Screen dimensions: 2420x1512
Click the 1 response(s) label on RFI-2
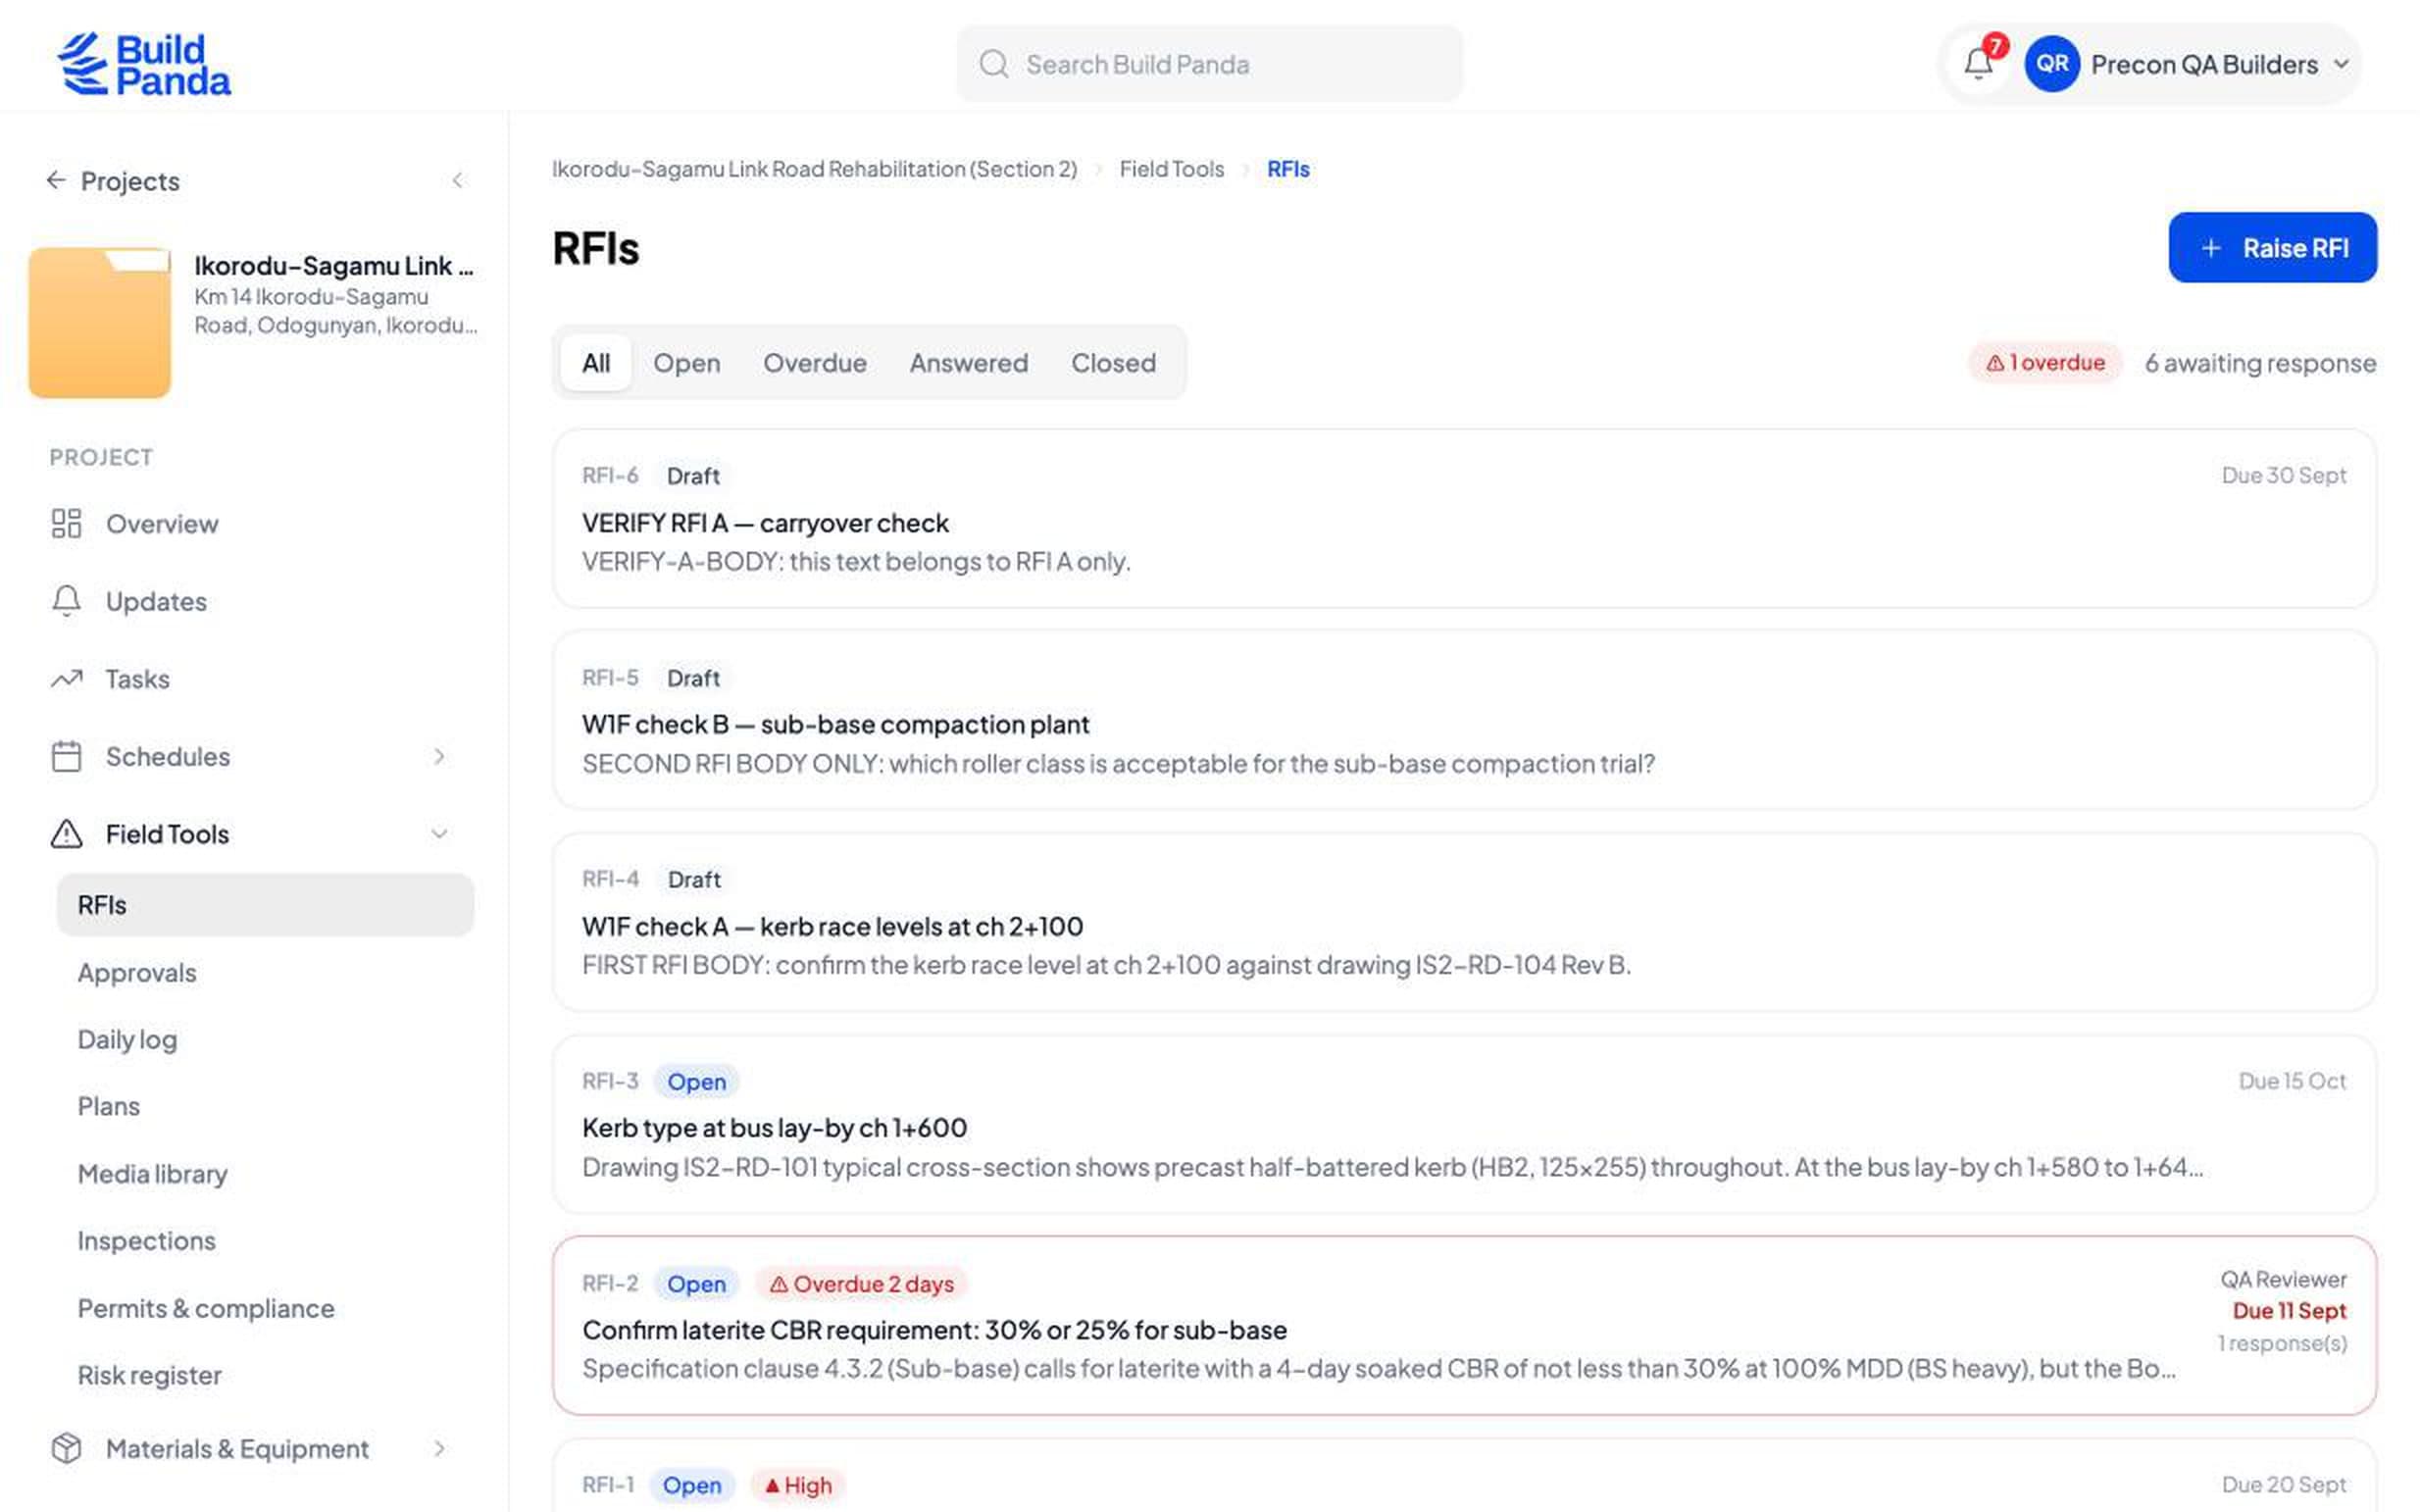(x=2282, y=1343)
